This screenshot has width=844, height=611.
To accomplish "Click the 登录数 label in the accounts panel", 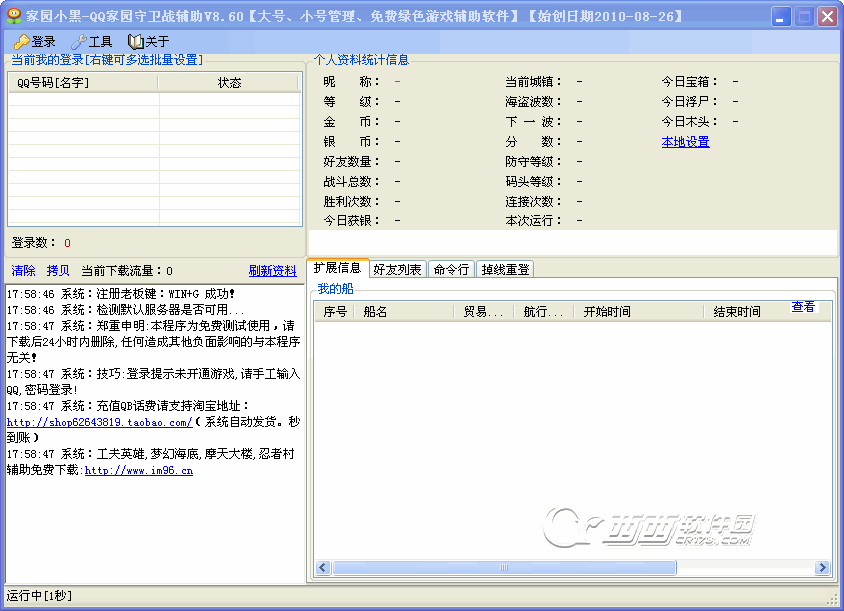I will [33, 243].
